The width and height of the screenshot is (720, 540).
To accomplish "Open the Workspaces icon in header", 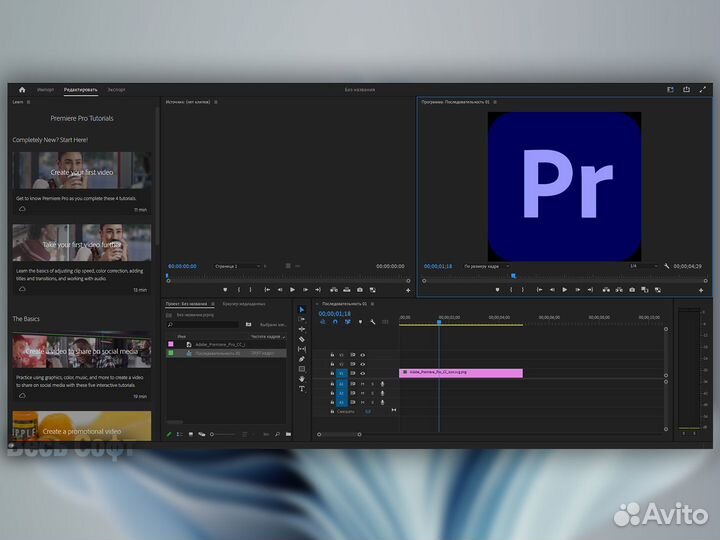I will [x=670, y=90].
